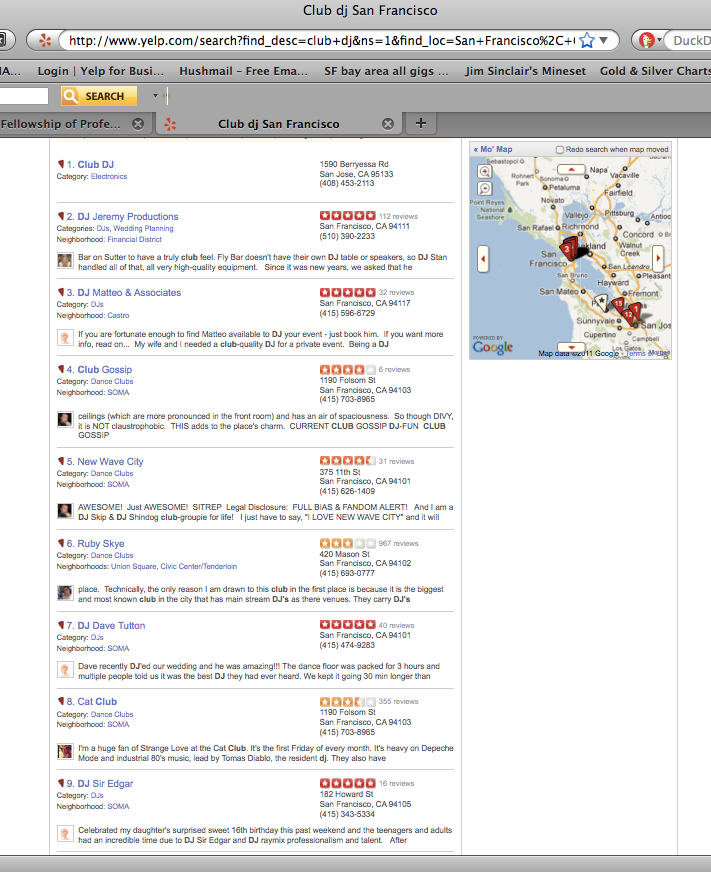Open Jim Sinclair's Mineset bookmark

[525, 71]
